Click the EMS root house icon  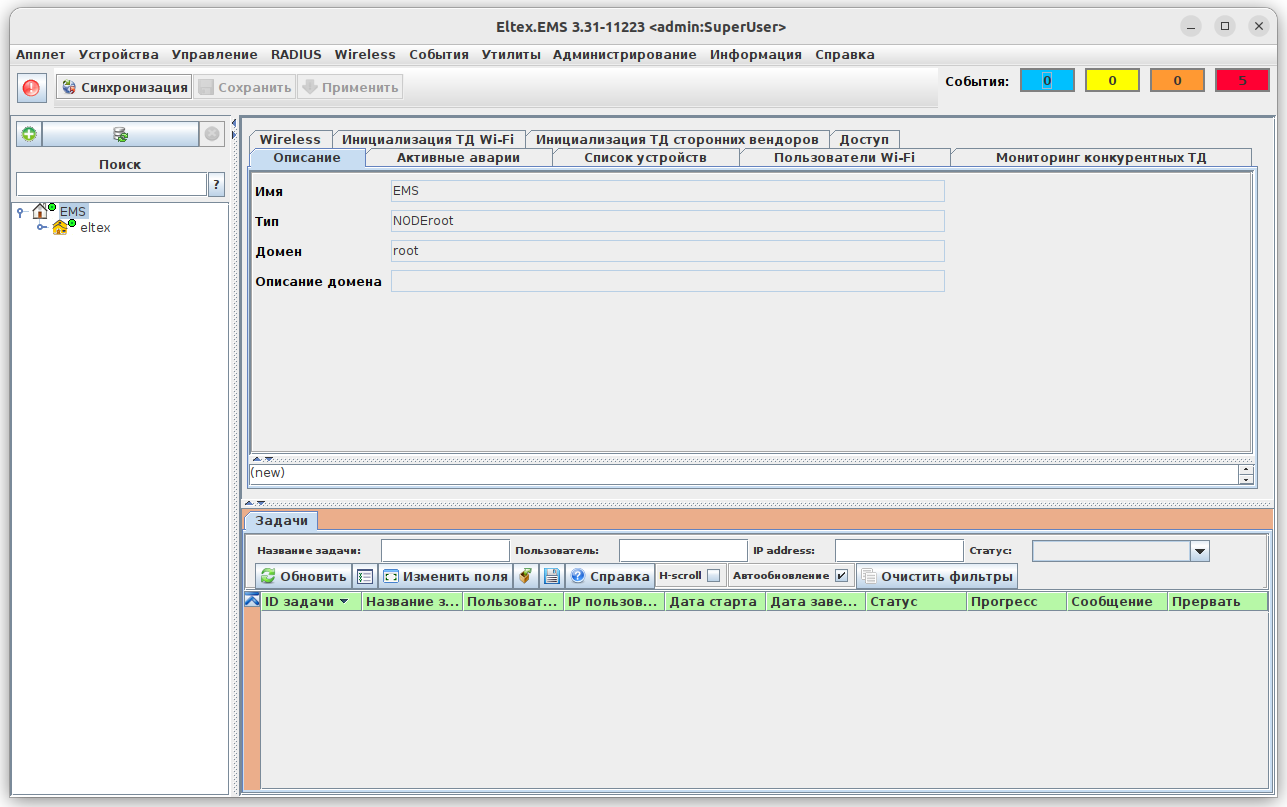pyautogui.click(x=40, y=211)
